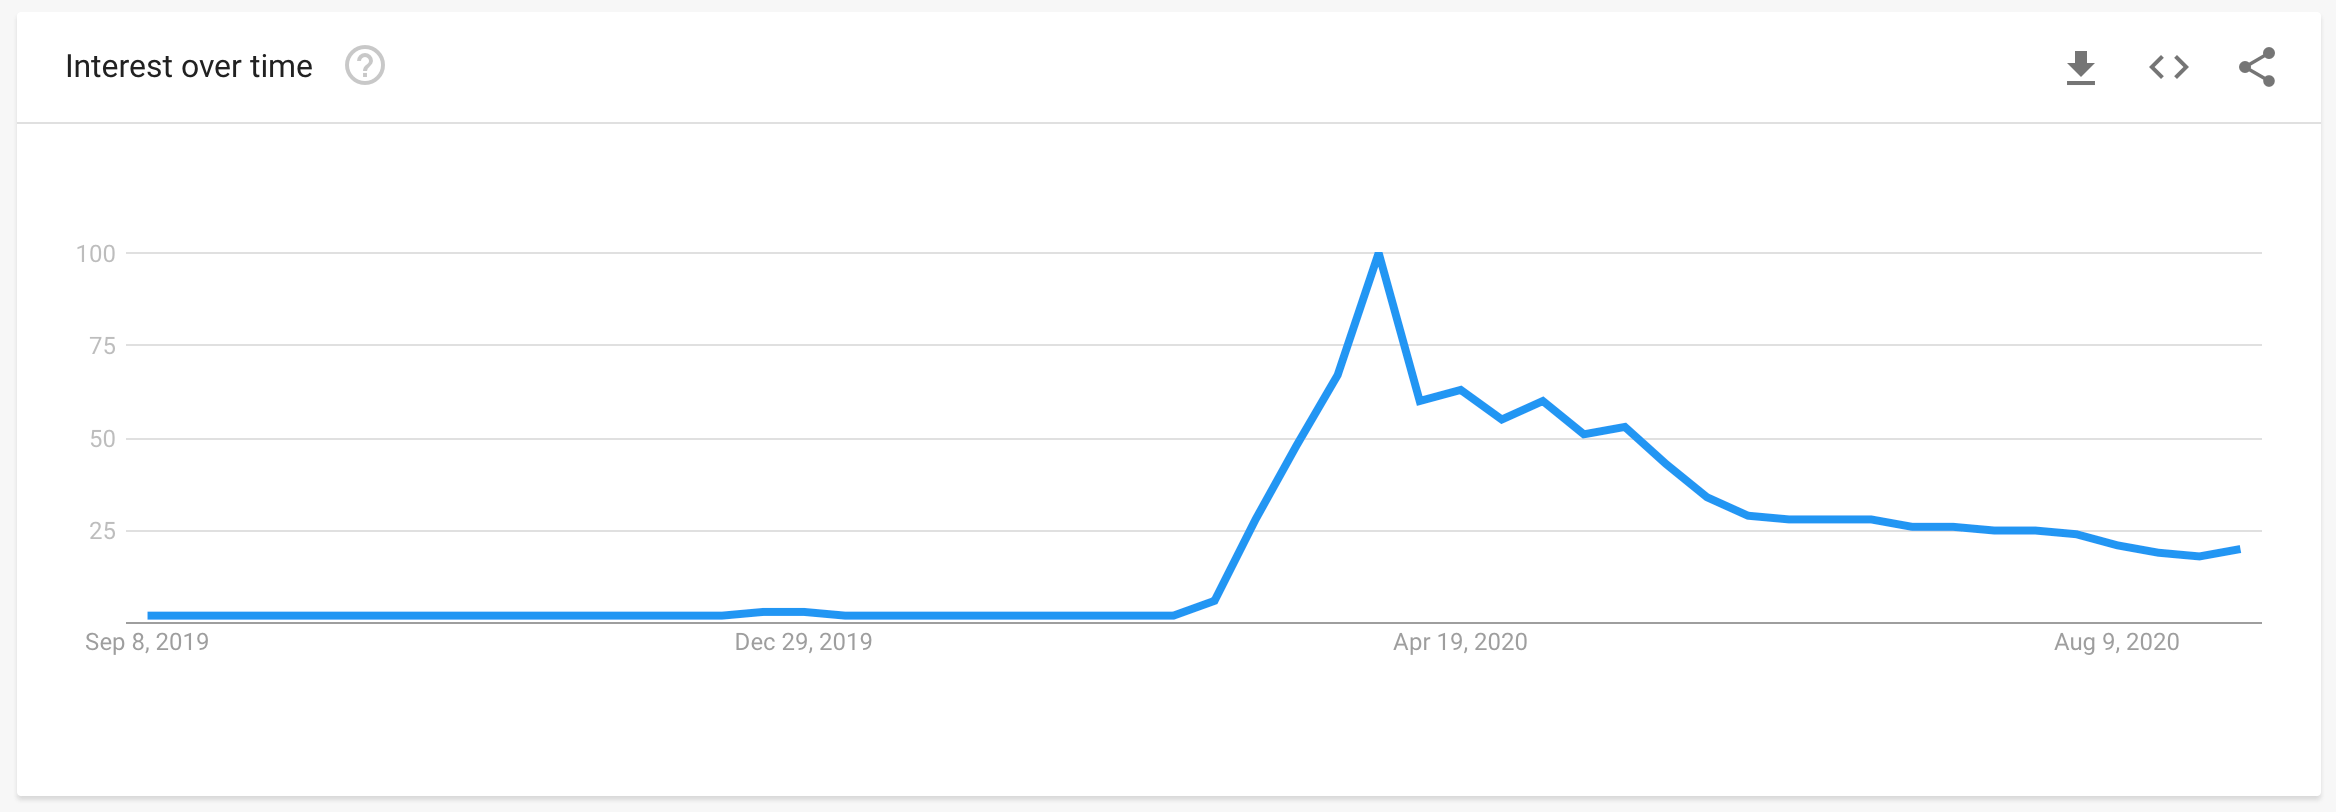The image size is (2336, 812).
Task: Select the Apr 19, 2020 axis label
Action: click(1461, 642)
